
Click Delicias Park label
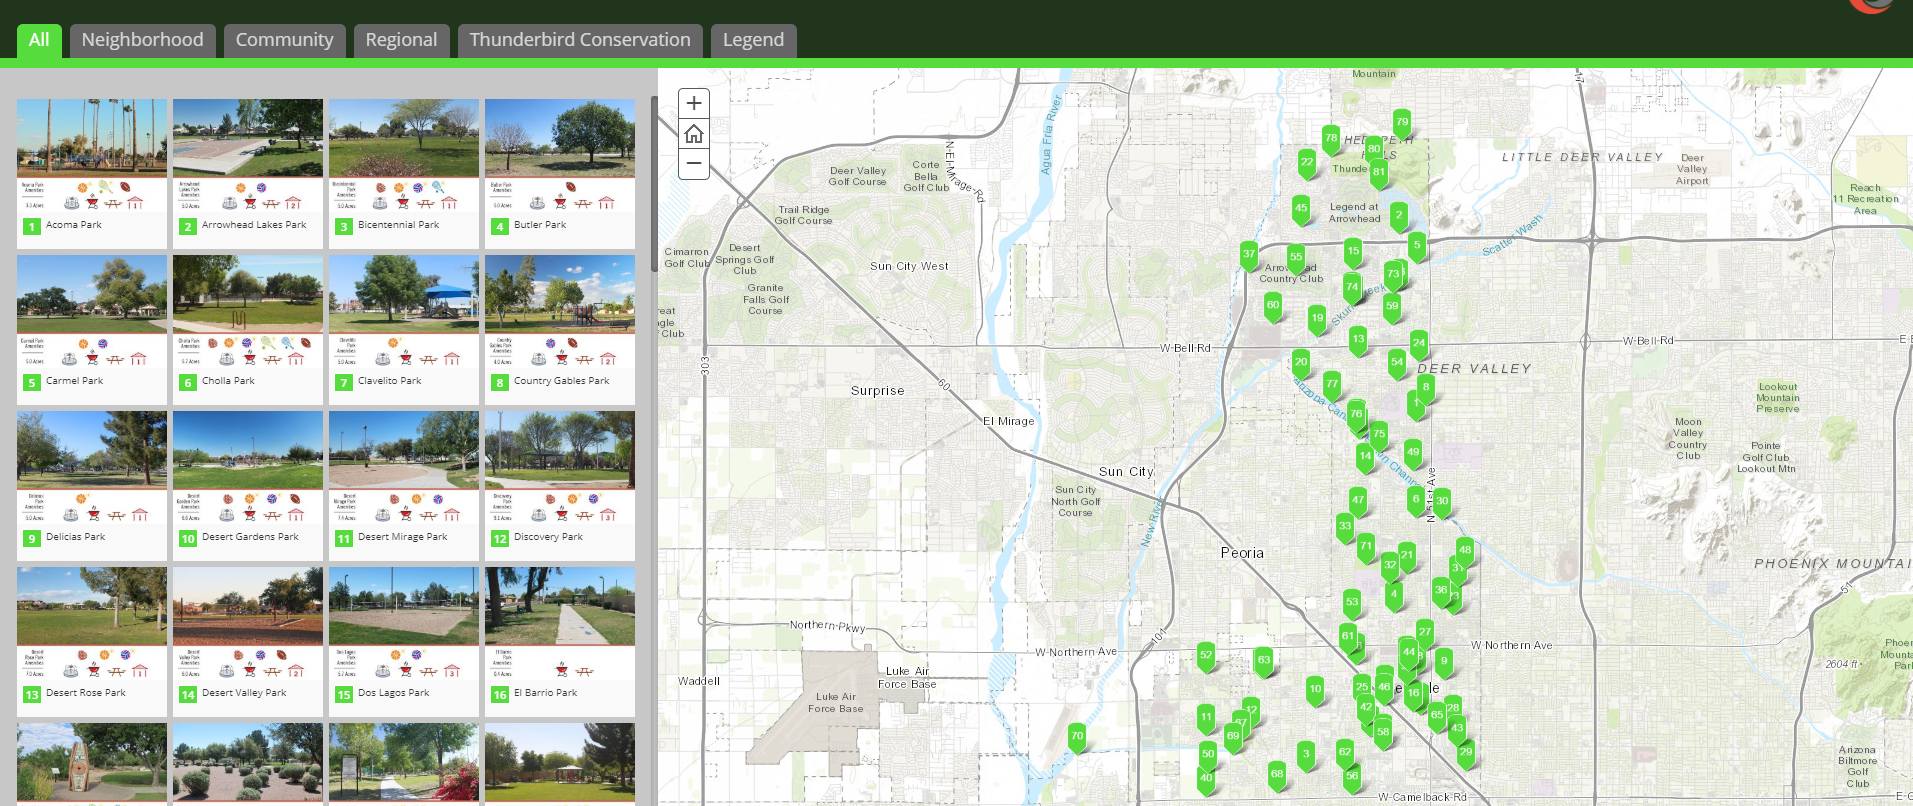tap(75, 537)
